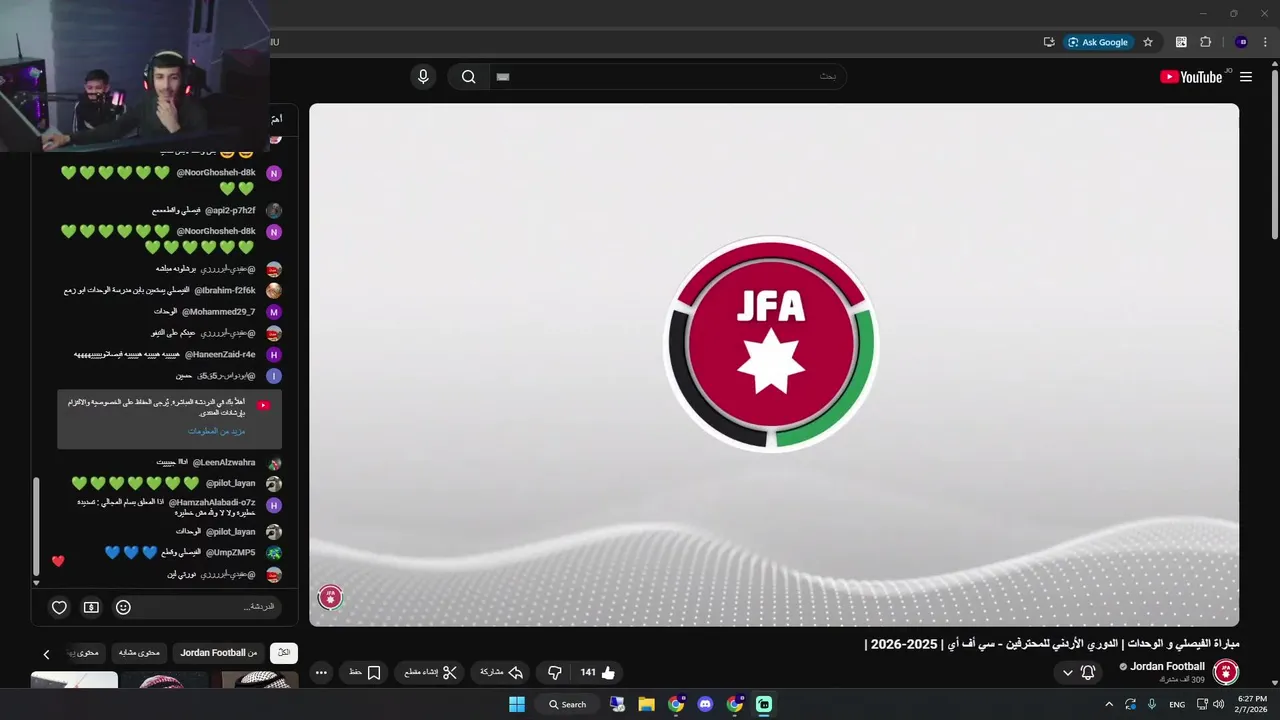Click the voice search microphone icon
The image size is (1280, 720).
(x=423, y=77)
